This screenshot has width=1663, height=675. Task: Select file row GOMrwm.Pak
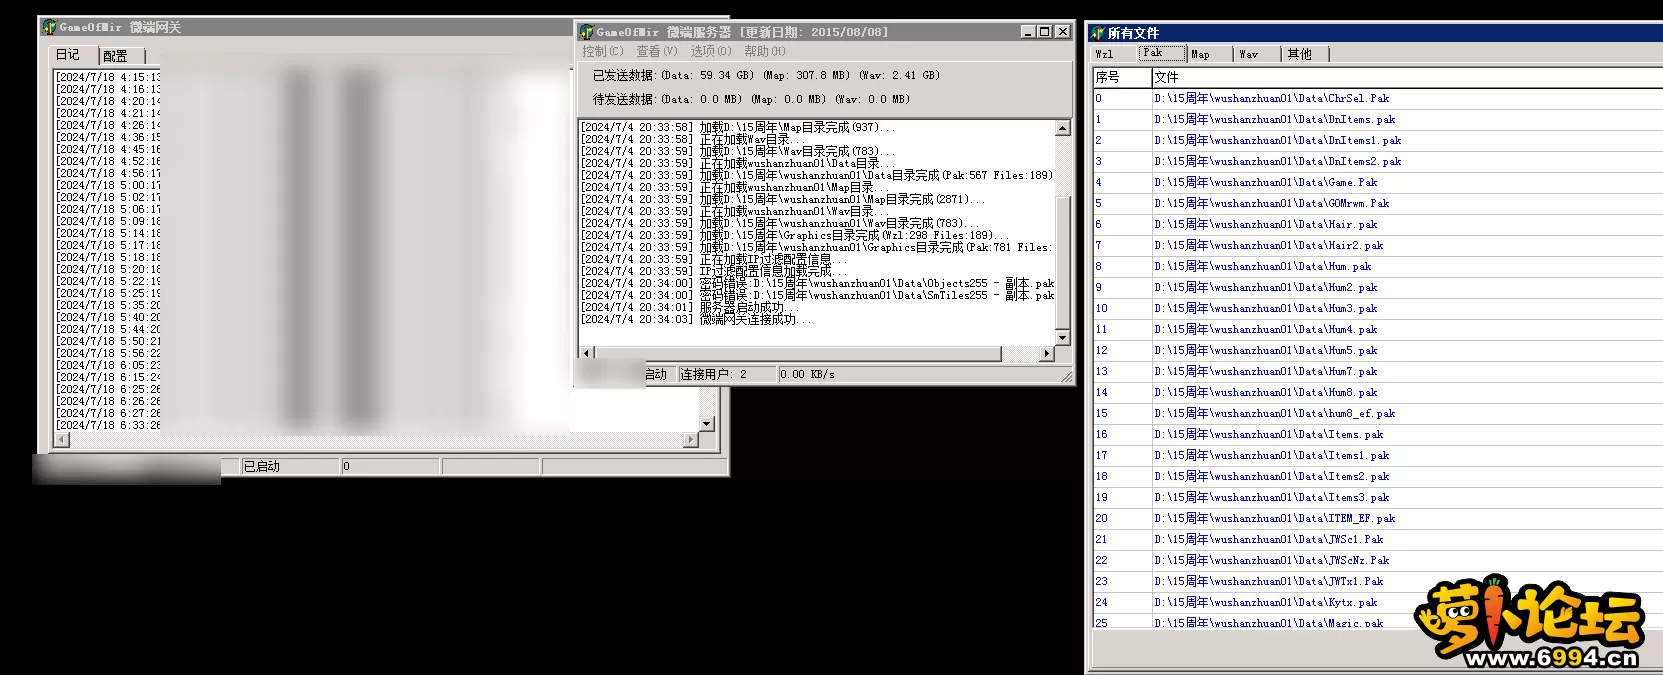click(x=1377, y=203)
